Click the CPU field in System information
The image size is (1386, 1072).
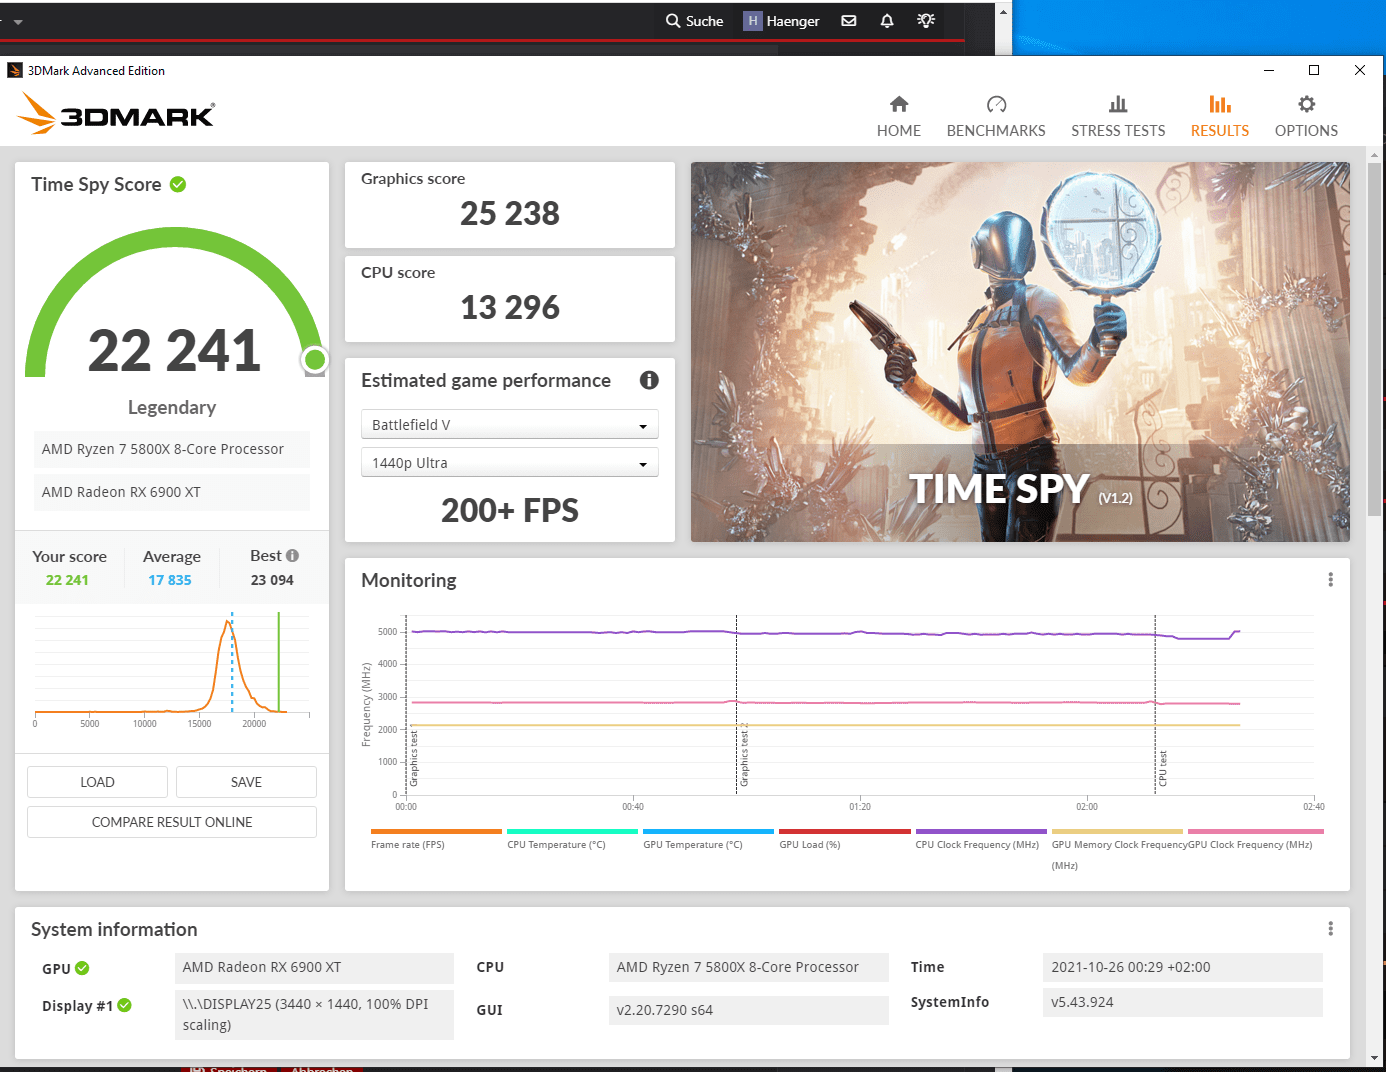click(x=748, y=967)
